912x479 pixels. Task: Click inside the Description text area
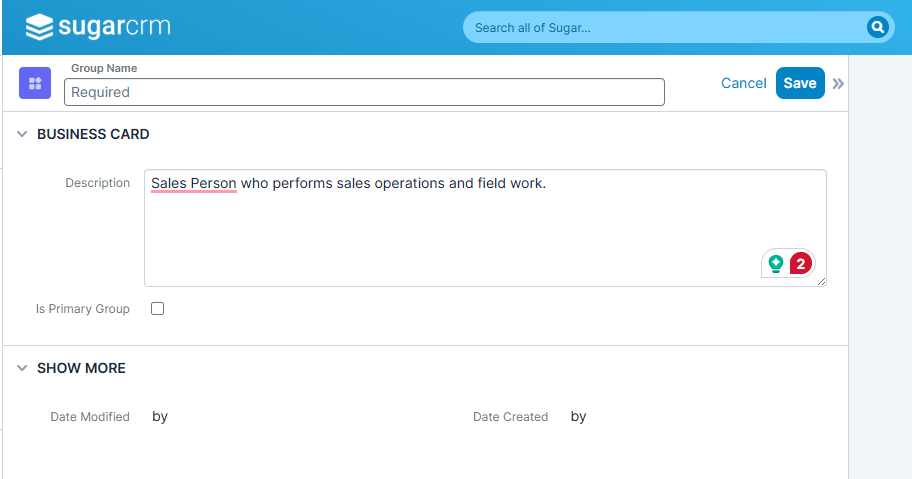(485, 228)
